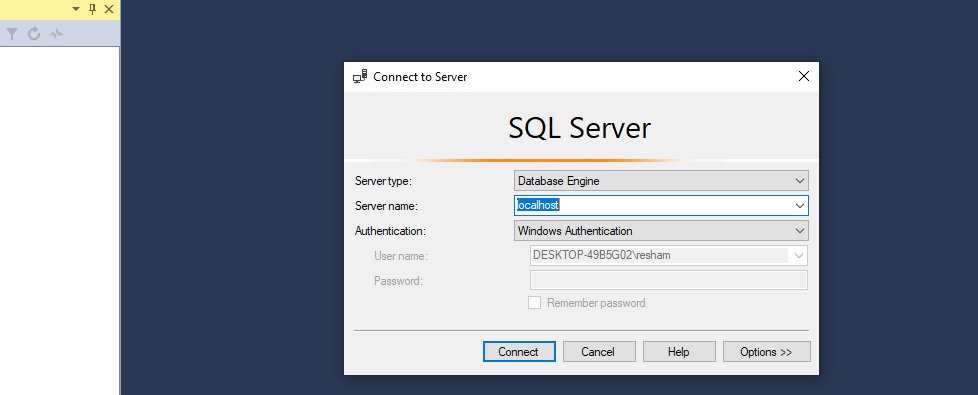978x395 pixels.
Task: Click the disabled Password field
Action: click(x=669, y=280)
